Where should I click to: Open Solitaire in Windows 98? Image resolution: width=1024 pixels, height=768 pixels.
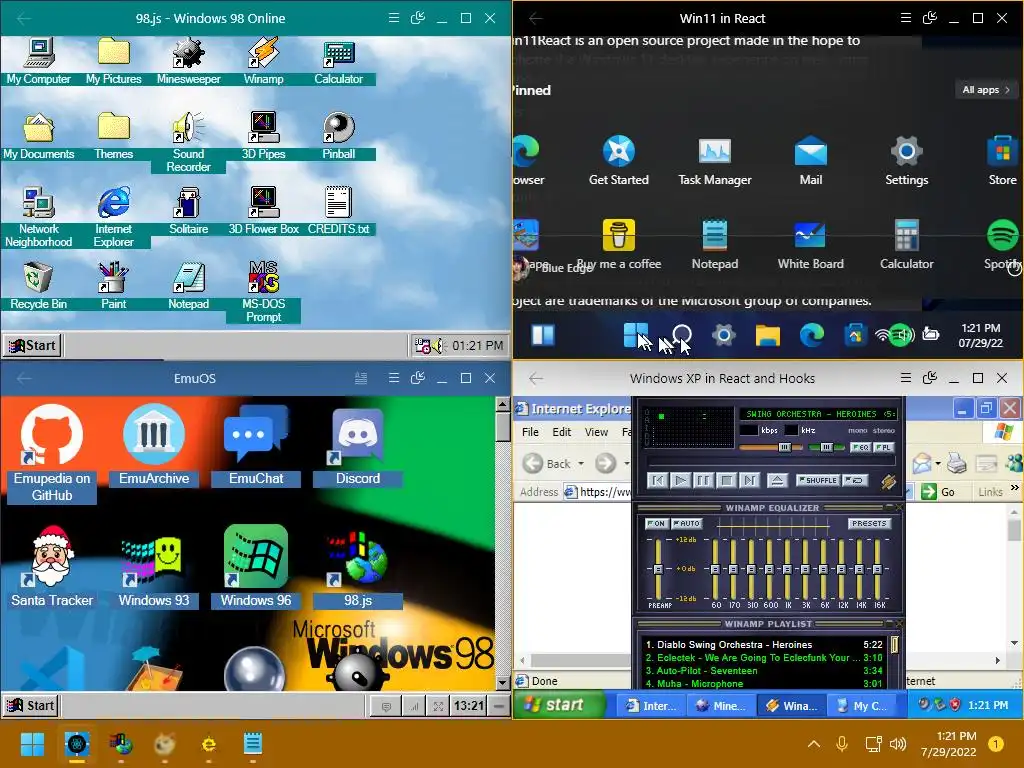tap(188, 210)
